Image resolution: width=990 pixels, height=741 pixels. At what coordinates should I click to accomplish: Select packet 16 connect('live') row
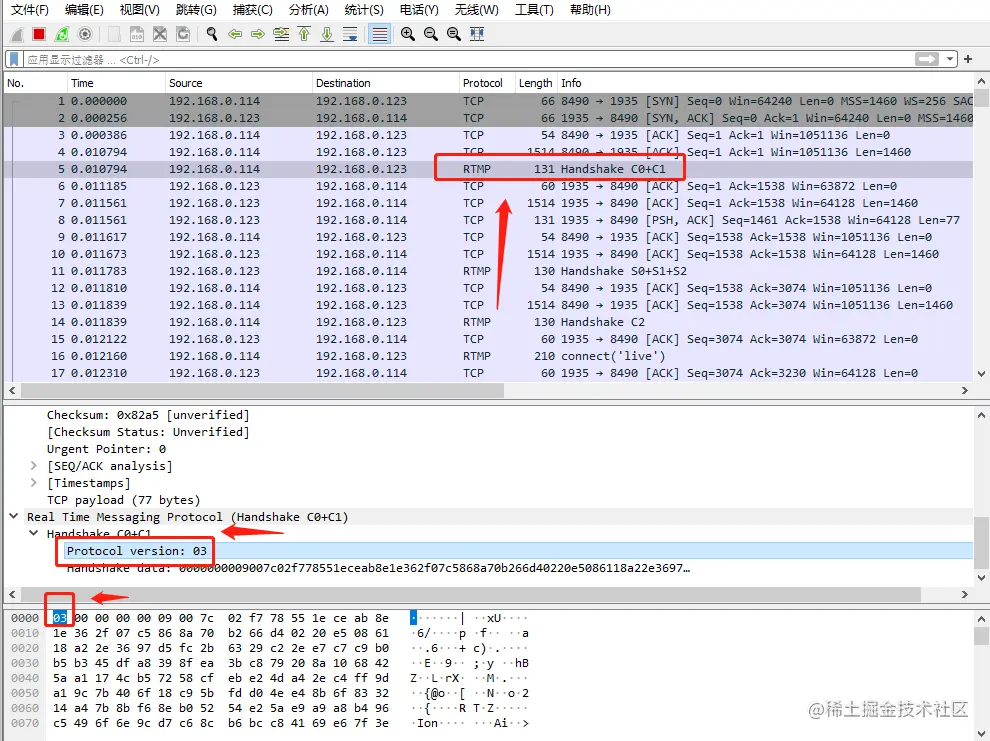(x=488, y=356)
